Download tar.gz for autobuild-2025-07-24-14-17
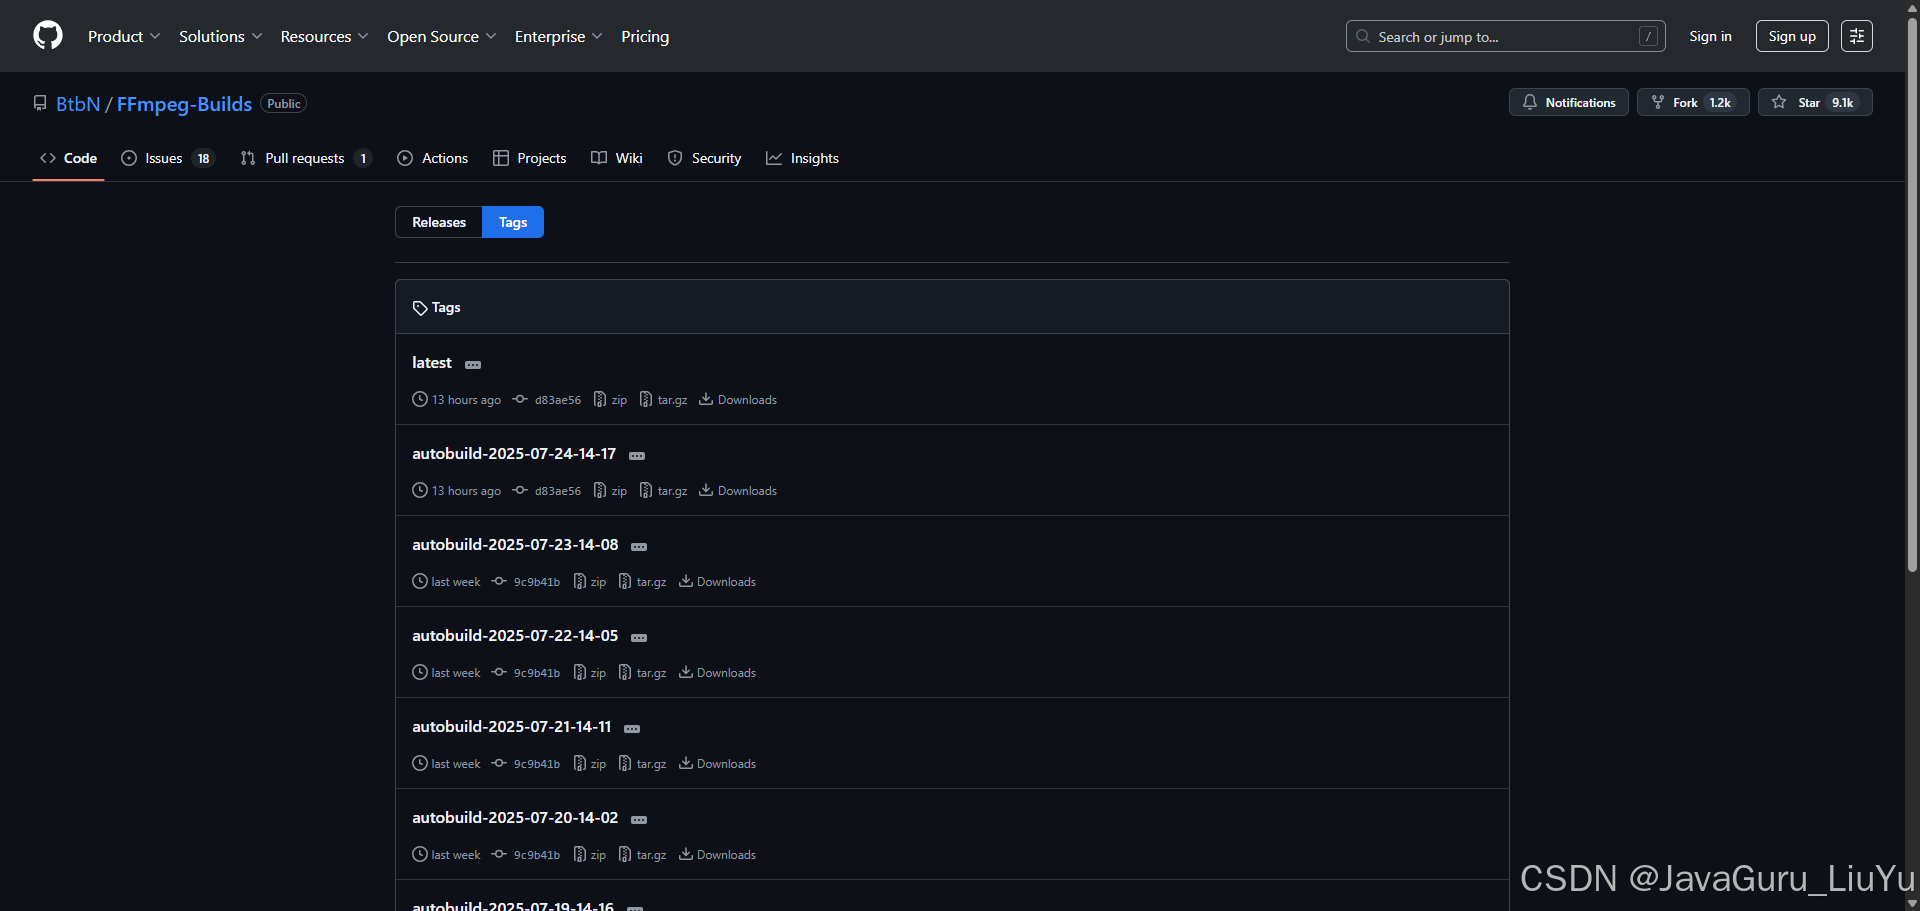The width and height of the screenshot is (1920, 911). 664,491
